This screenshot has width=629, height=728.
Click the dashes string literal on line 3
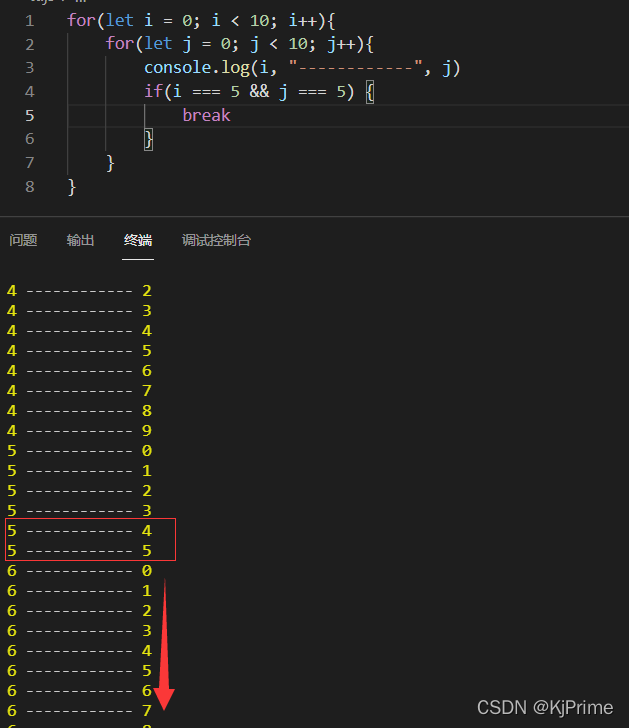click(356, 67)
